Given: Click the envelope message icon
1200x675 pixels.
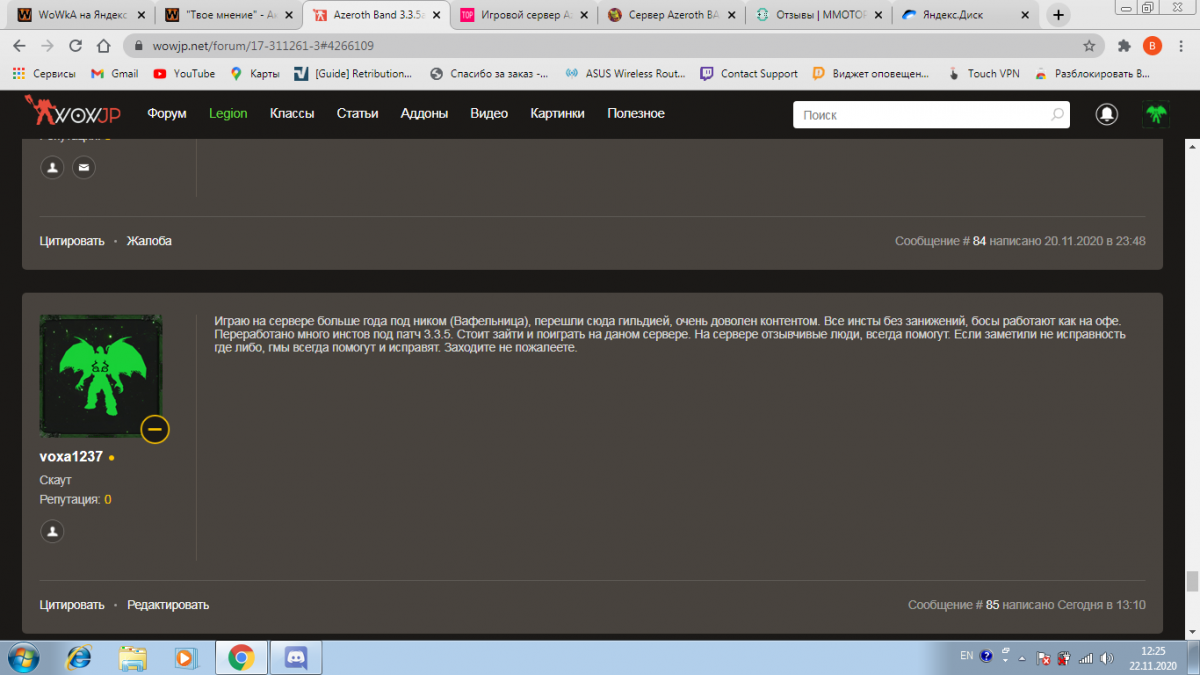Looking at the screenshot, I should click(84, 168).
